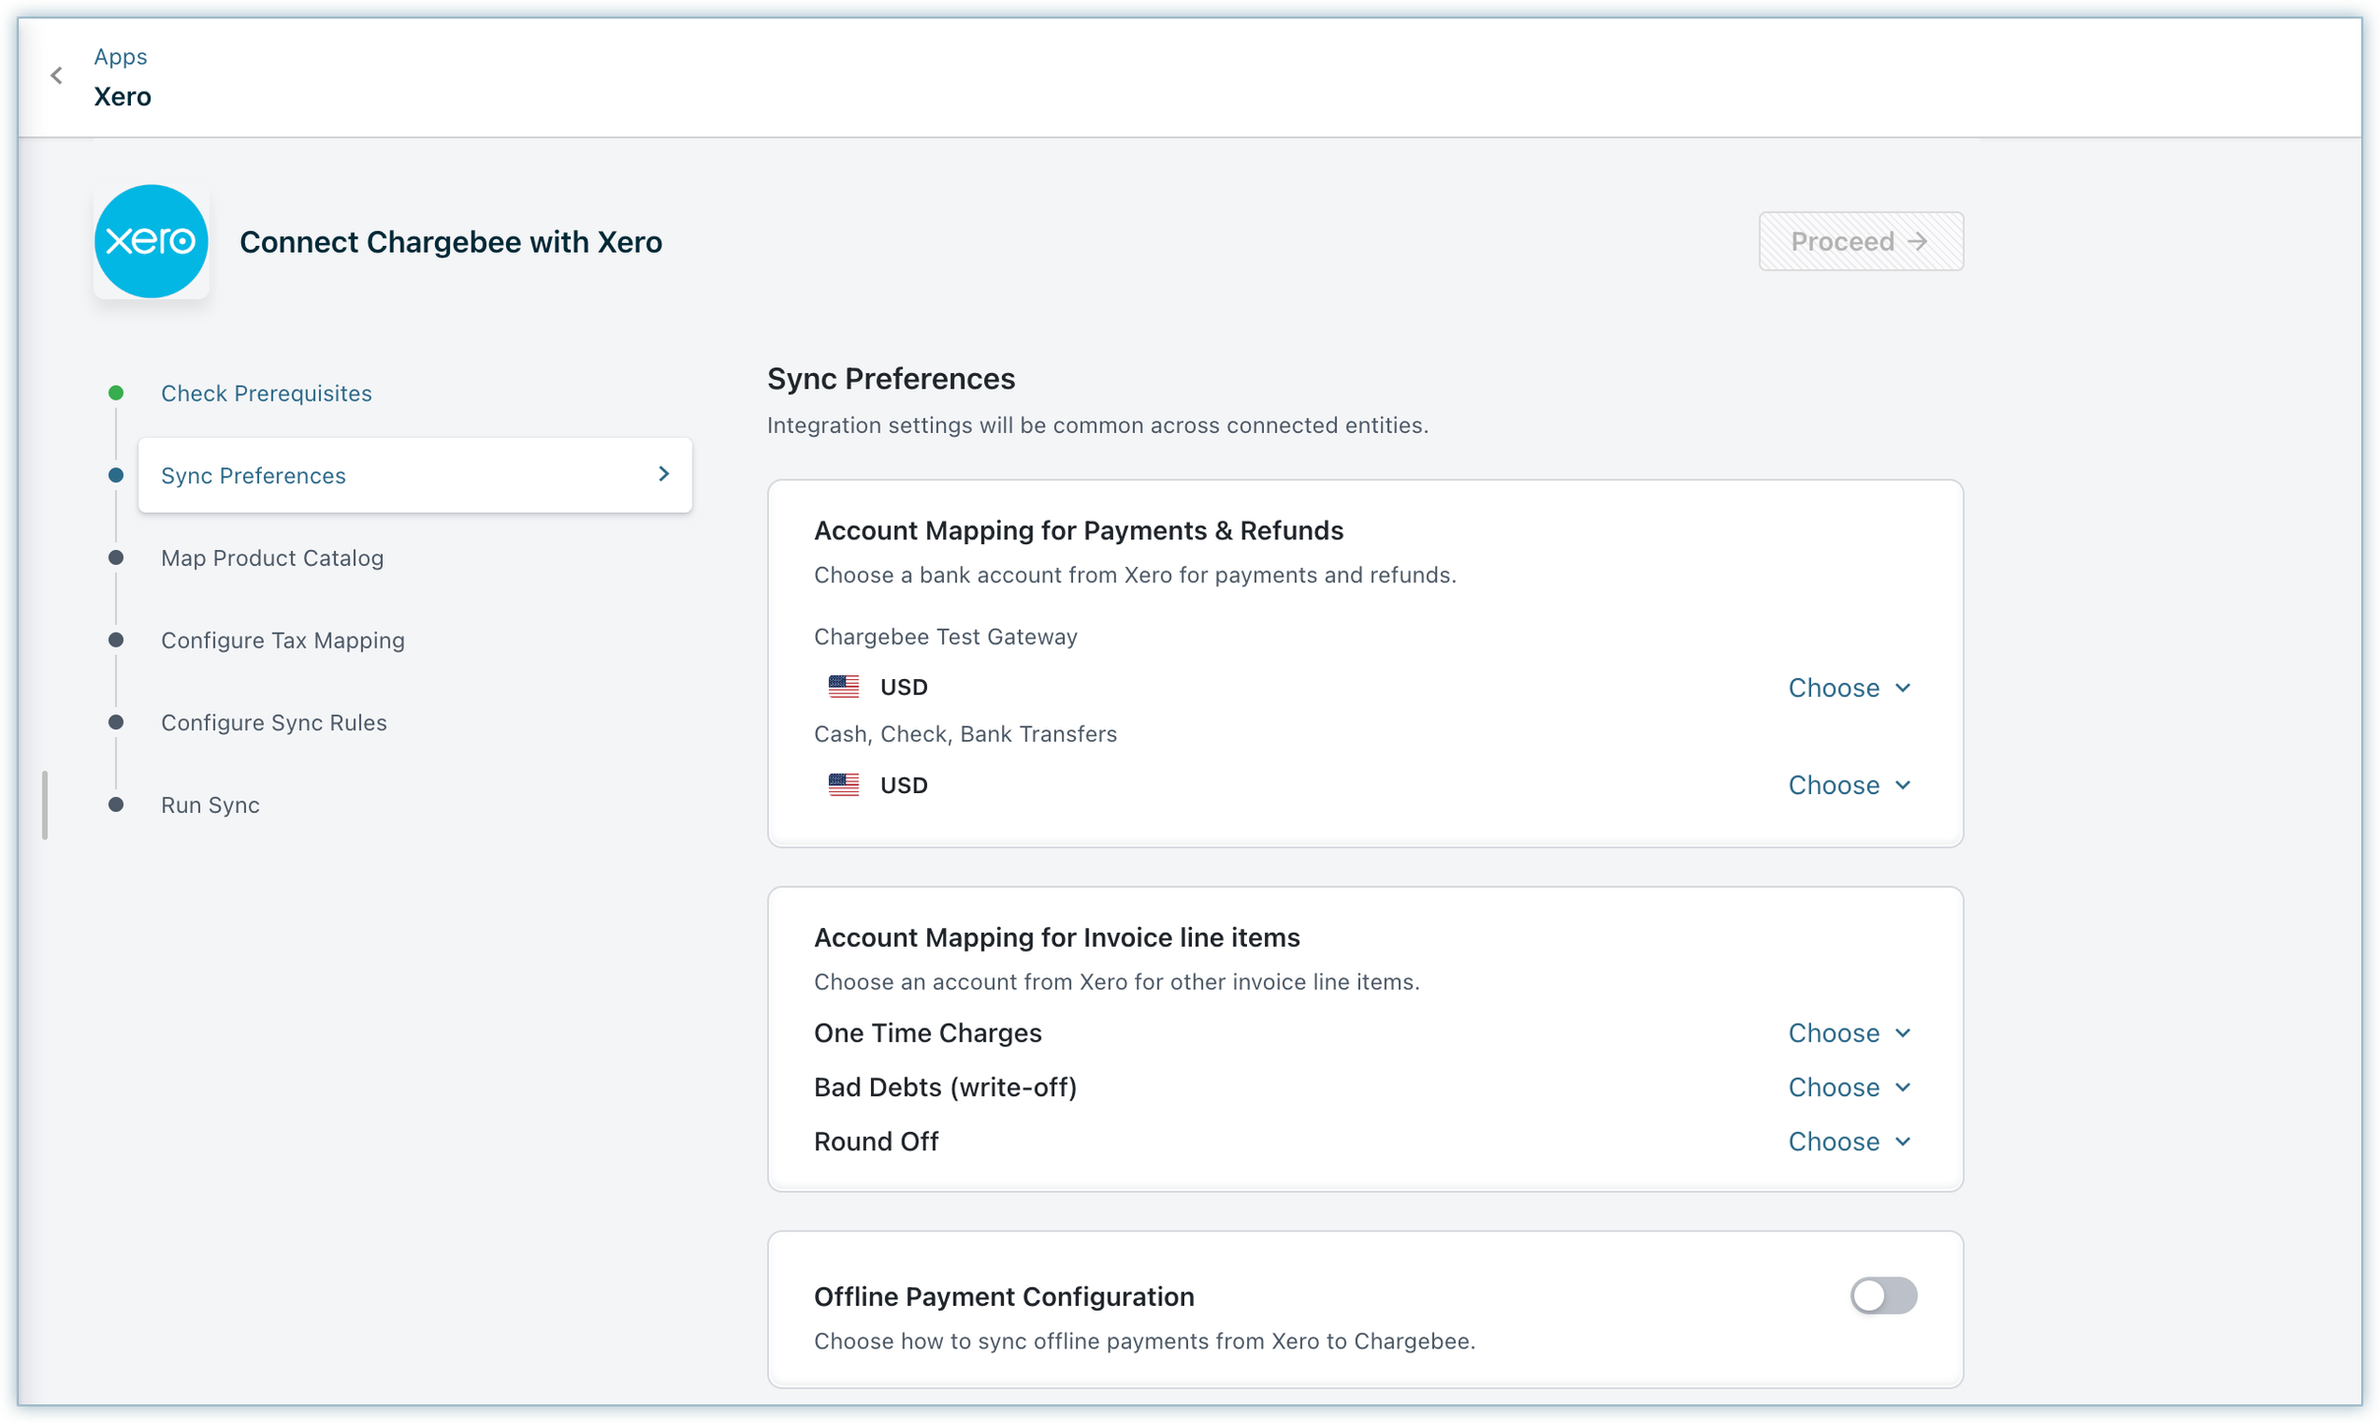Click the step dot beside Run Sync
The width and height of the screenshot is (2380, 1423).
[x=116, y=805]
